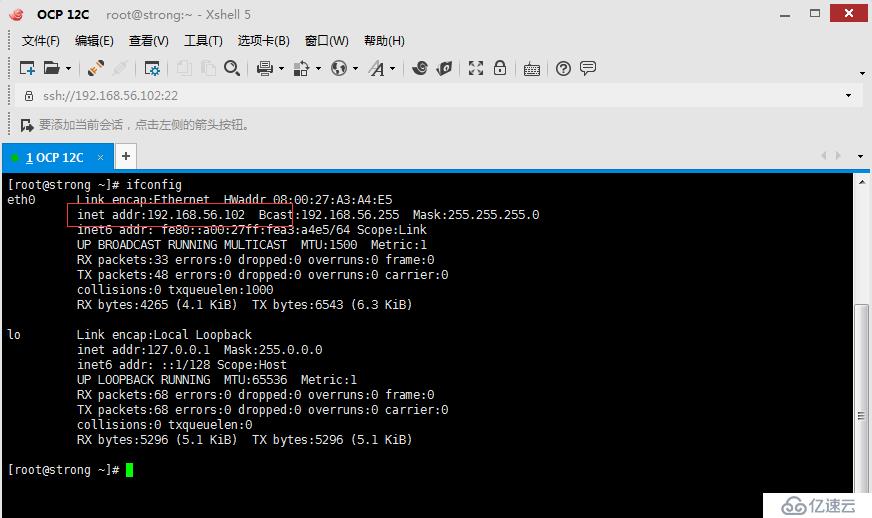This screenshot has height=518, width=872.
Task: Click the 'Mask:255.255.255.0' text
Action: pyautogui.click(x=475, y=215)
